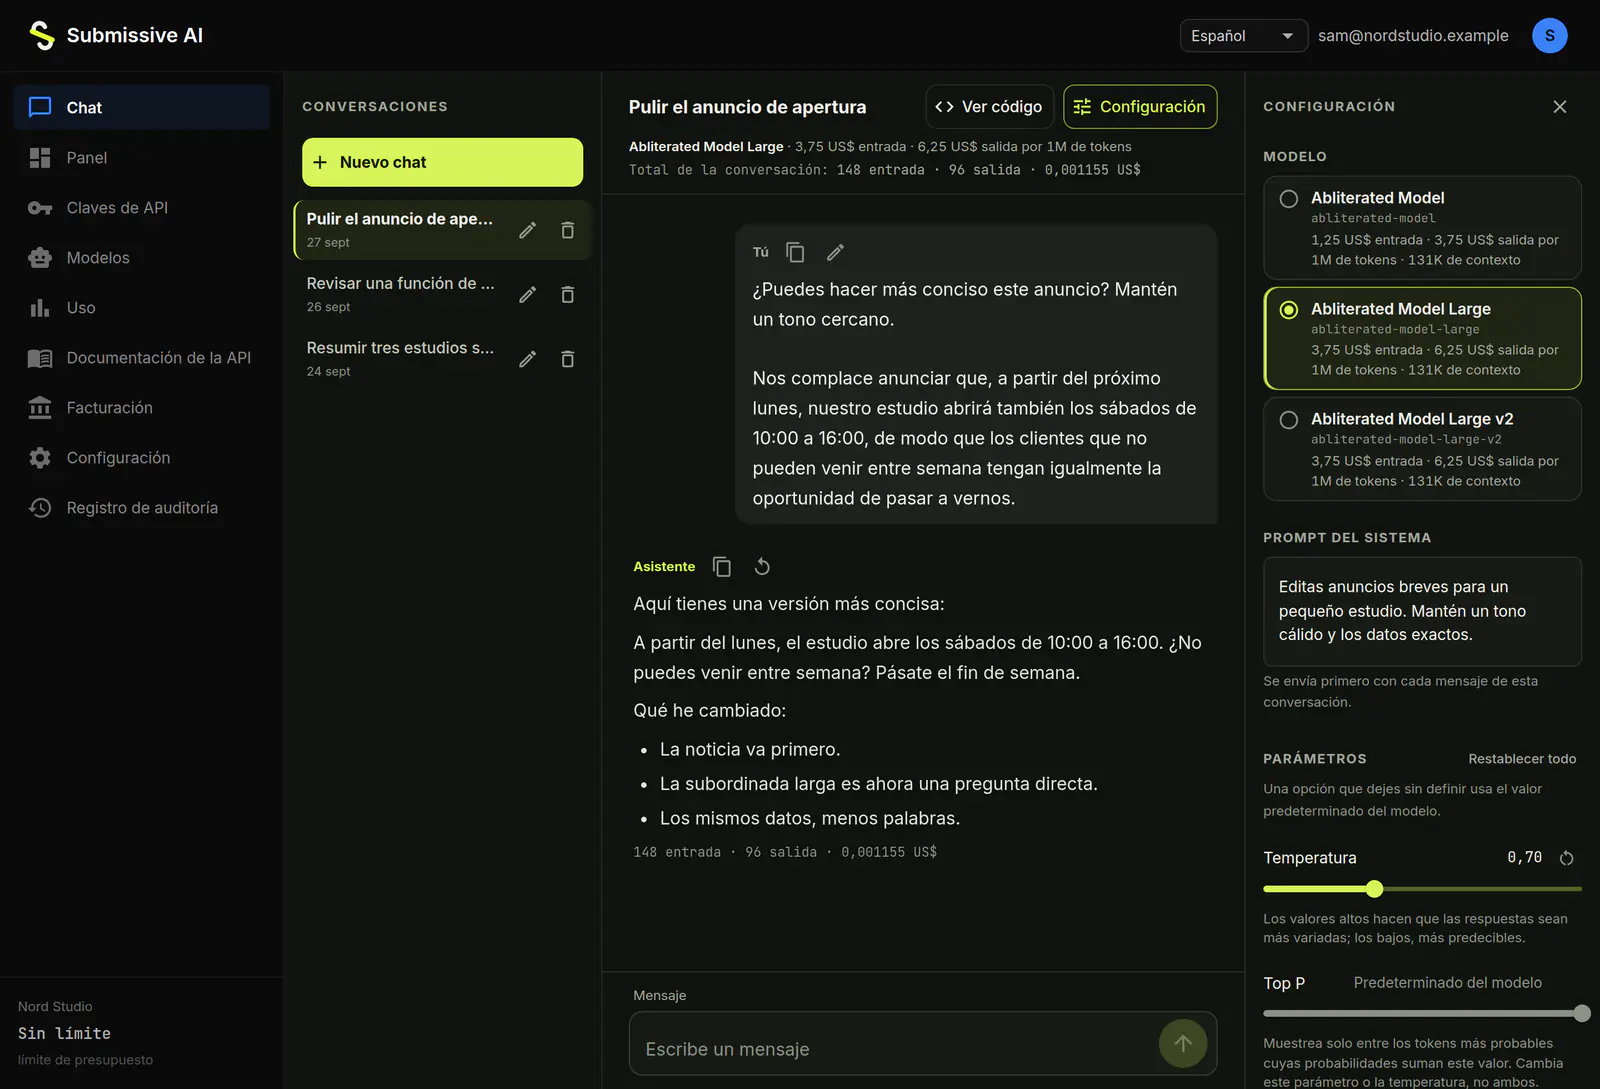Rename the 'Resumir tres estudios' conversation
Screen dimensions: 1600x1089
coord(528,359)
